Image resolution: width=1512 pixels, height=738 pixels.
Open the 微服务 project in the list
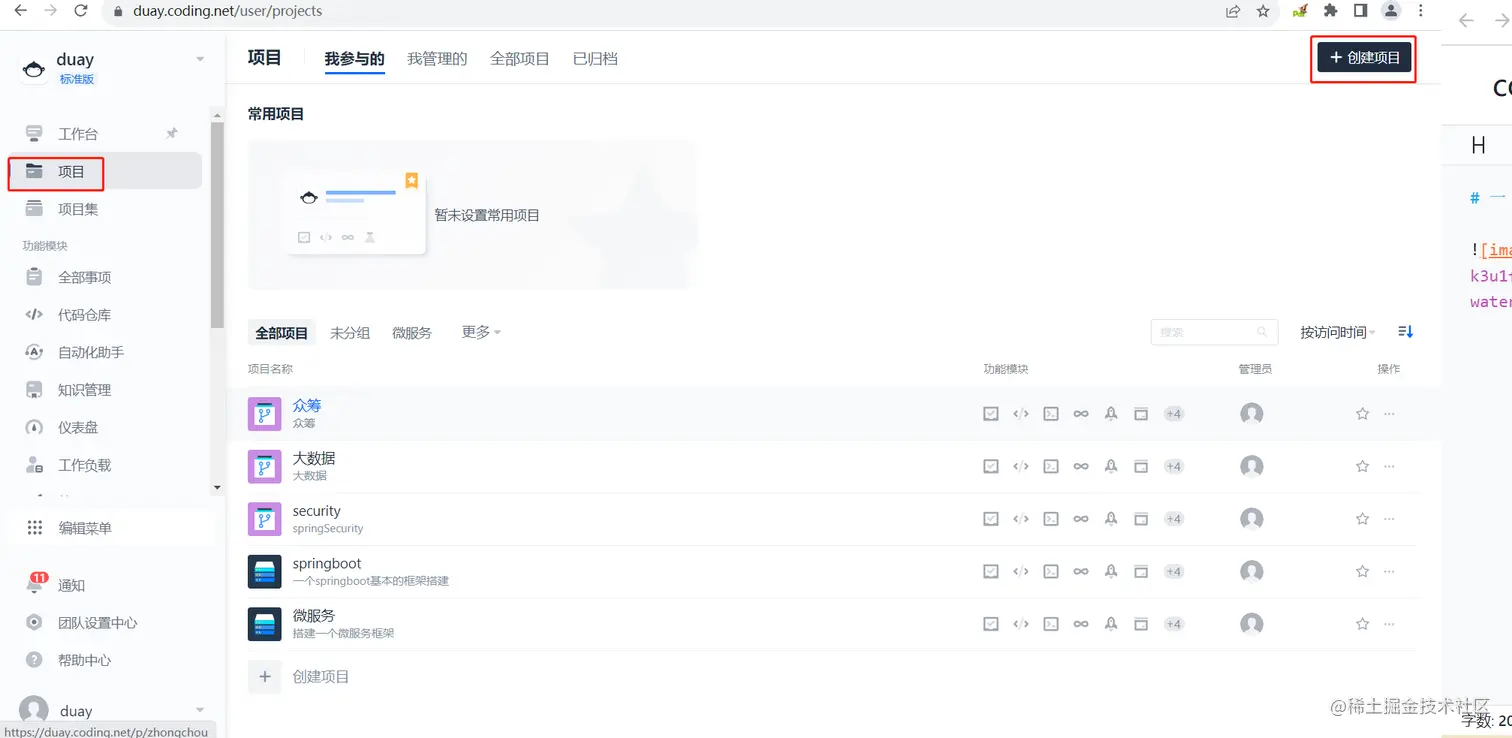[x=314, y=616]
